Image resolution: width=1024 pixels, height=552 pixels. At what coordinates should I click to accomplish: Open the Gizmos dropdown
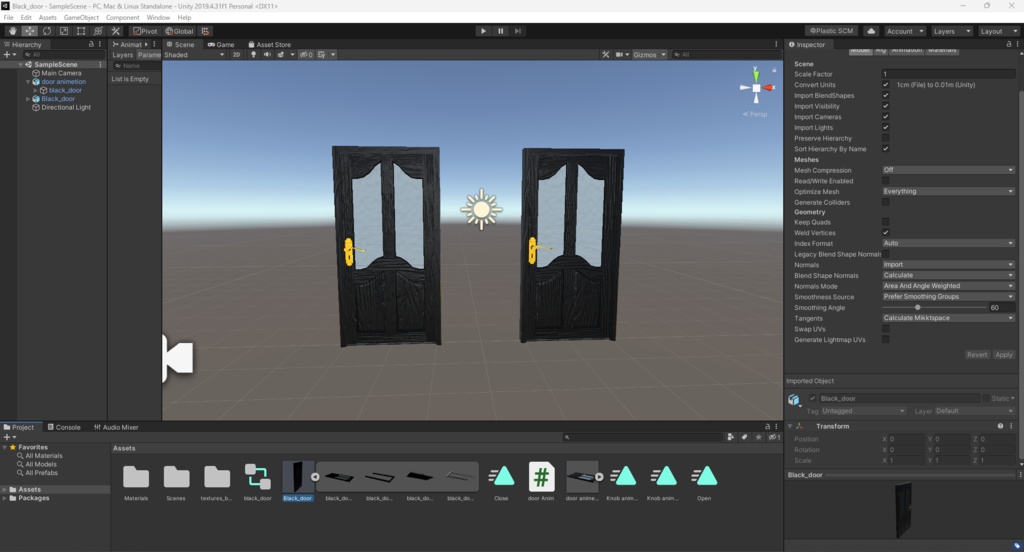649,55
